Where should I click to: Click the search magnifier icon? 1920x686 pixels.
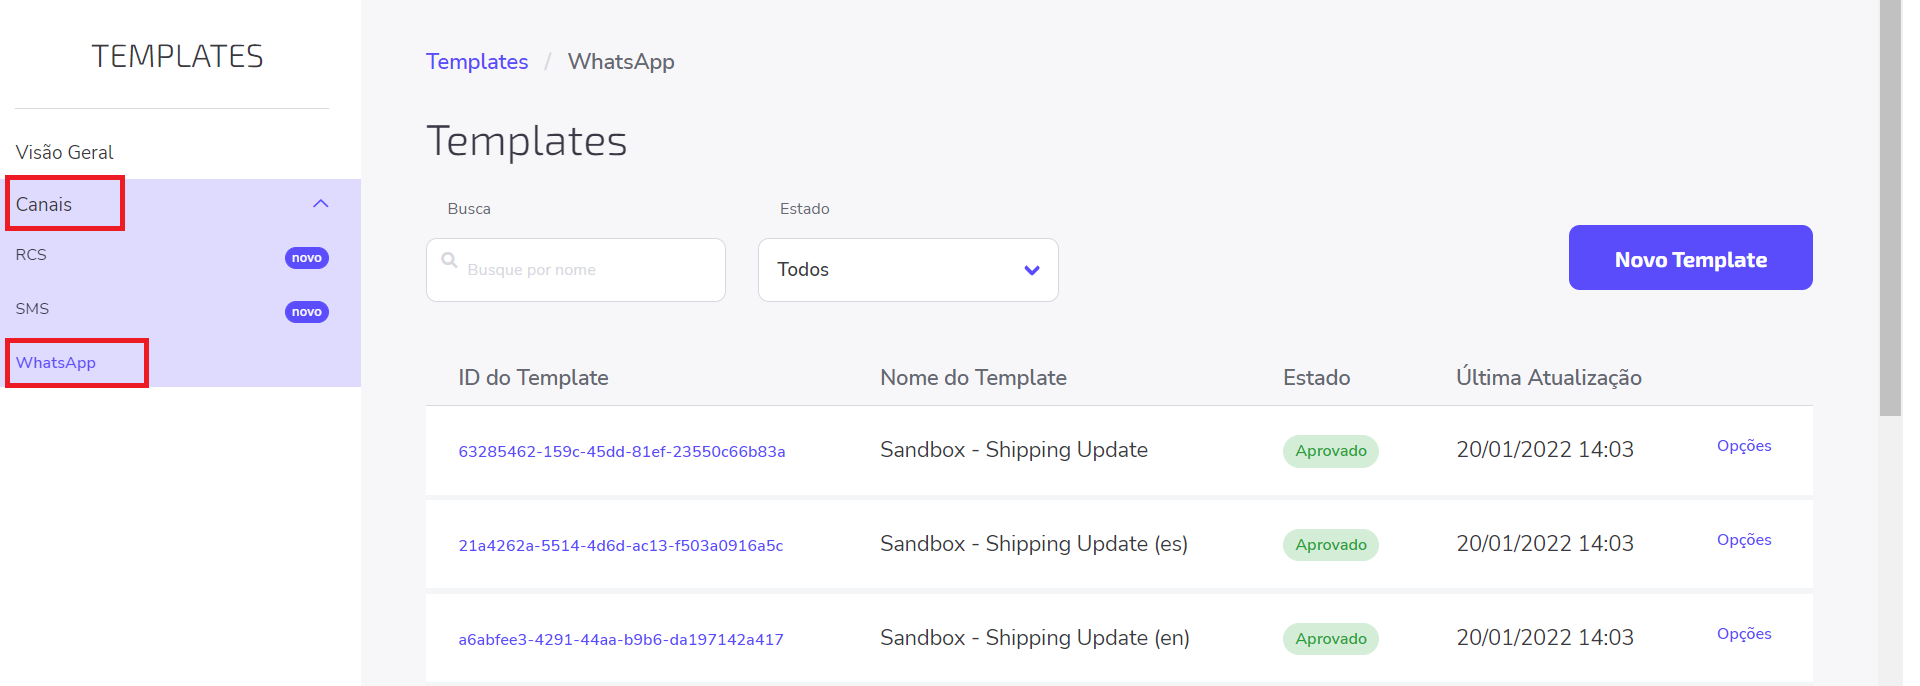[449, 260]
